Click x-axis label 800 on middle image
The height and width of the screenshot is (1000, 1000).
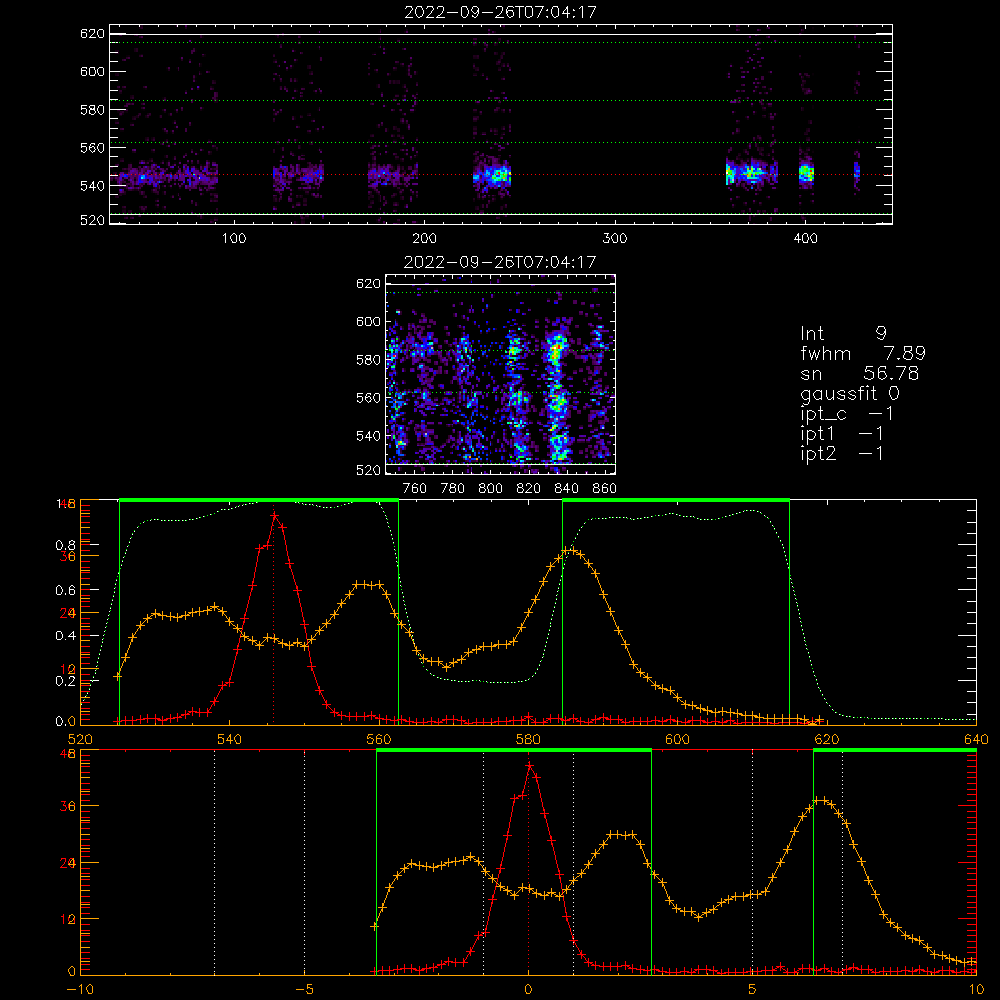click(x=490, y=489)
